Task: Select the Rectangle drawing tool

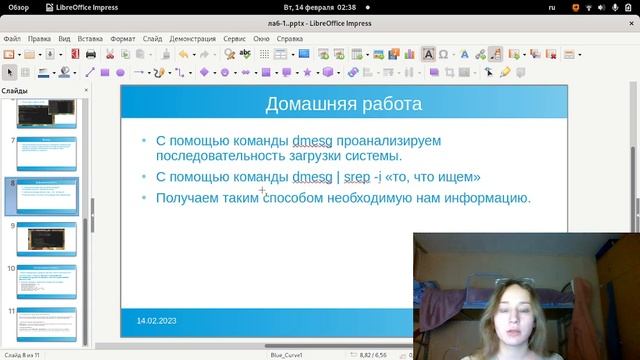Action: [x=105, y=73]
